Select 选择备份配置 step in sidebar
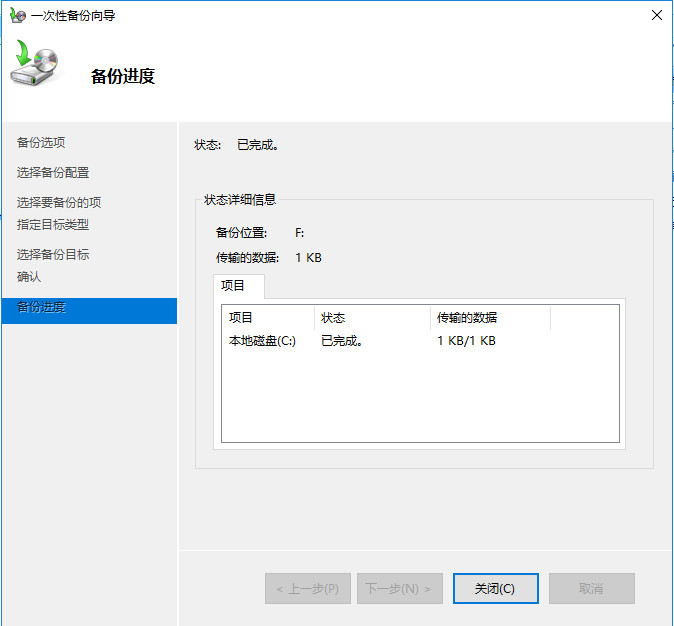The image size is (674, 626). point(53,172)
